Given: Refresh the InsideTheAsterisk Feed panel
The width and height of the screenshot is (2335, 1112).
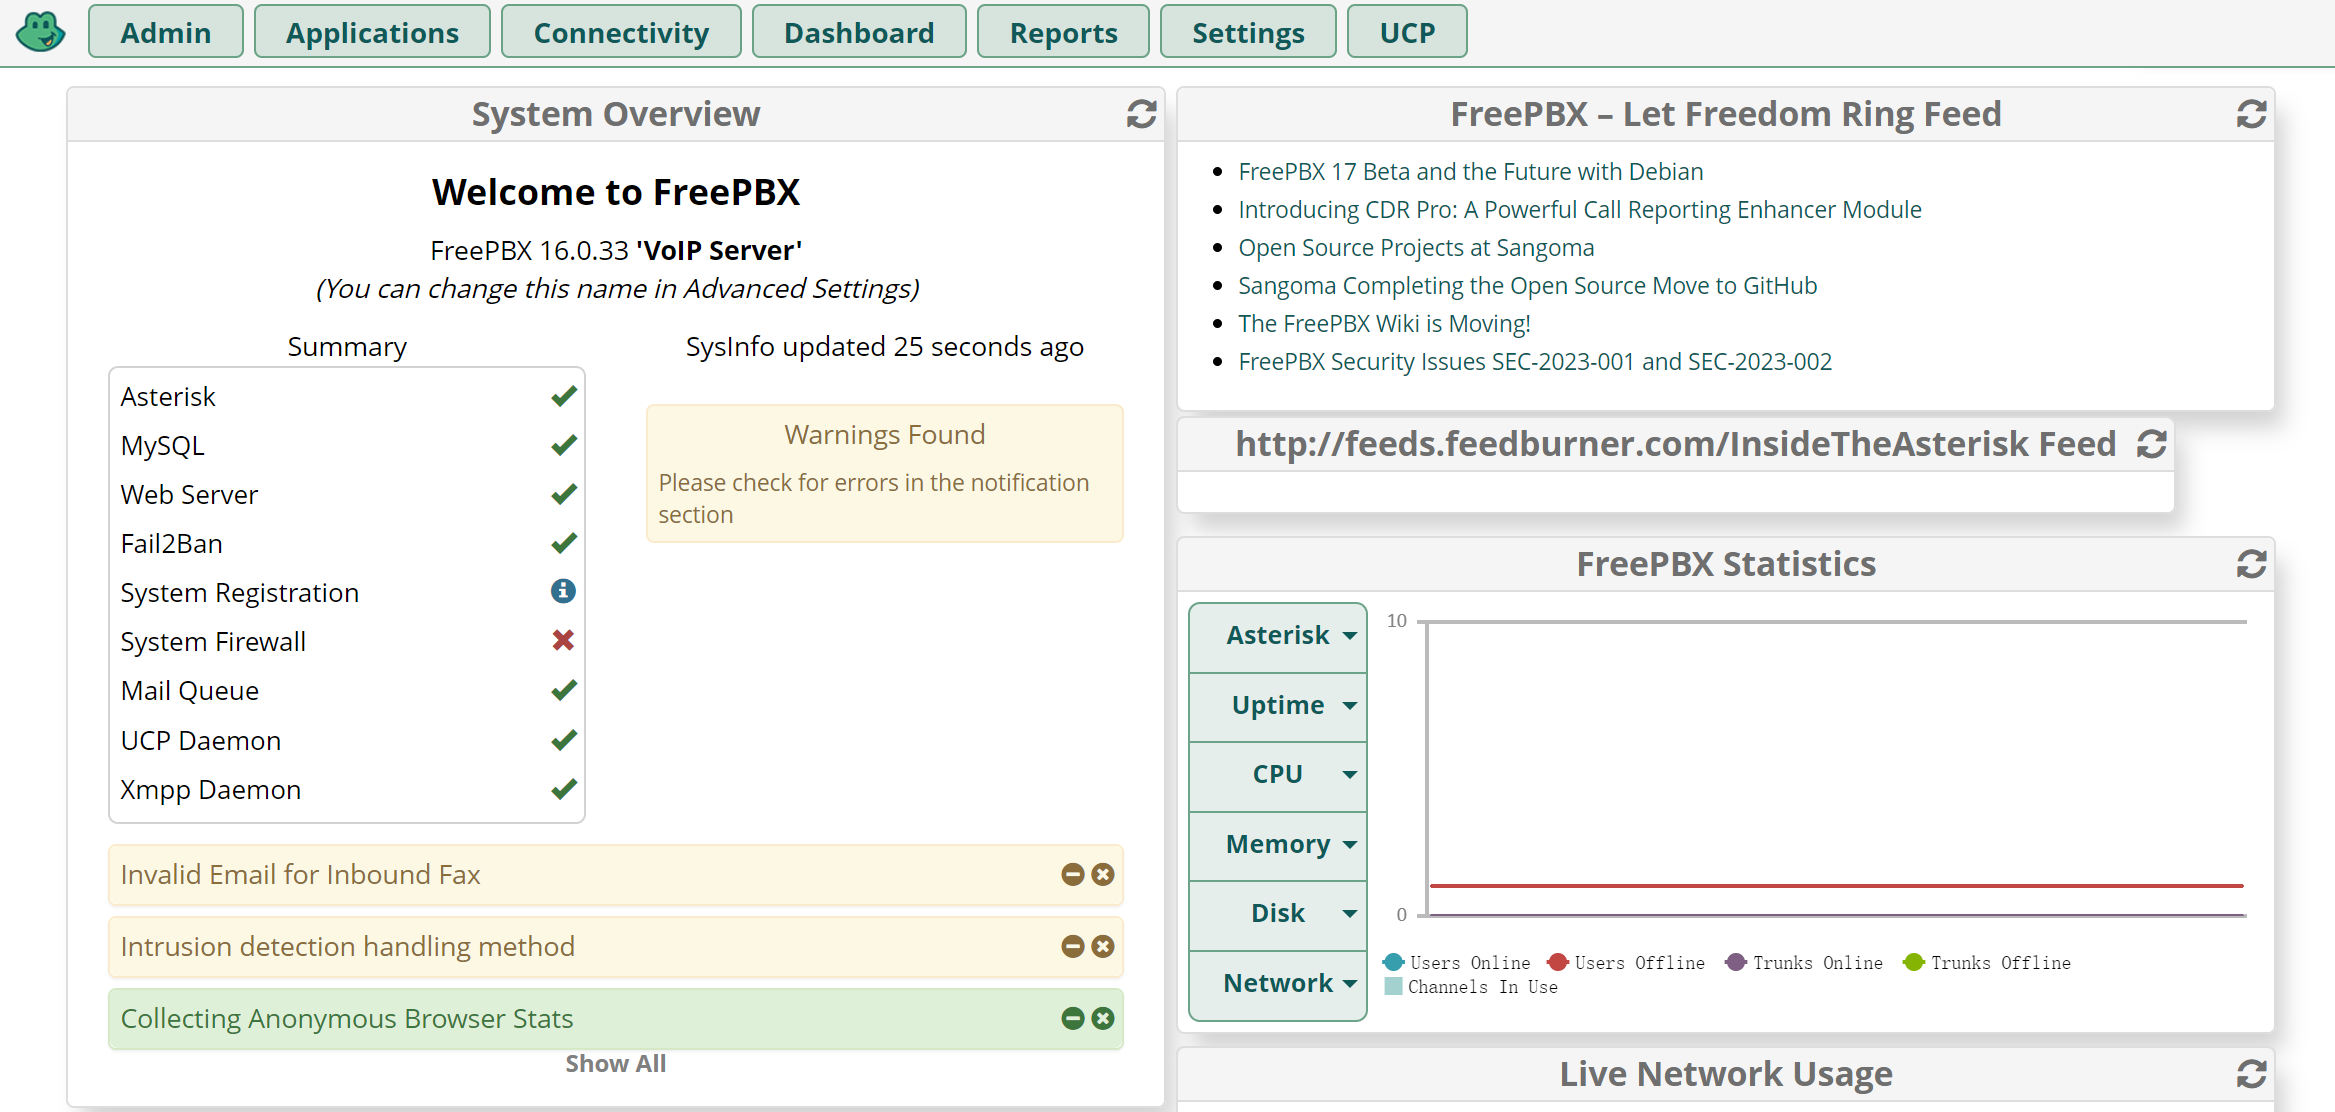Looking at the screenshot, I should click(x=2151, y=444).
